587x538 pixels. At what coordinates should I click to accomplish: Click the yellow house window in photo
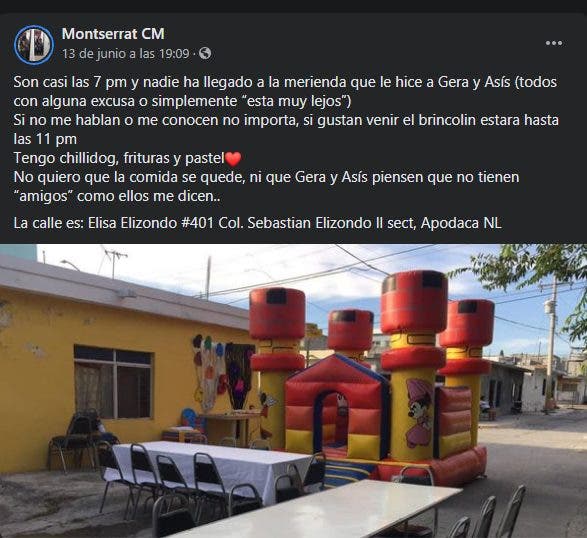pos(113,382)
